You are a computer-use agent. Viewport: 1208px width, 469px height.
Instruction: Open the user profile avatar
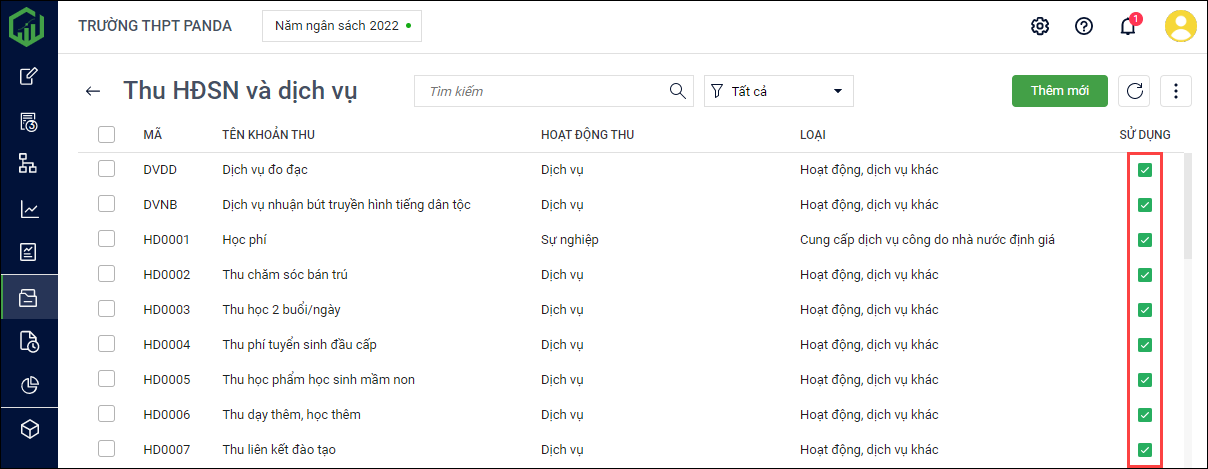pyautogui.click(x=1180, y=26)
